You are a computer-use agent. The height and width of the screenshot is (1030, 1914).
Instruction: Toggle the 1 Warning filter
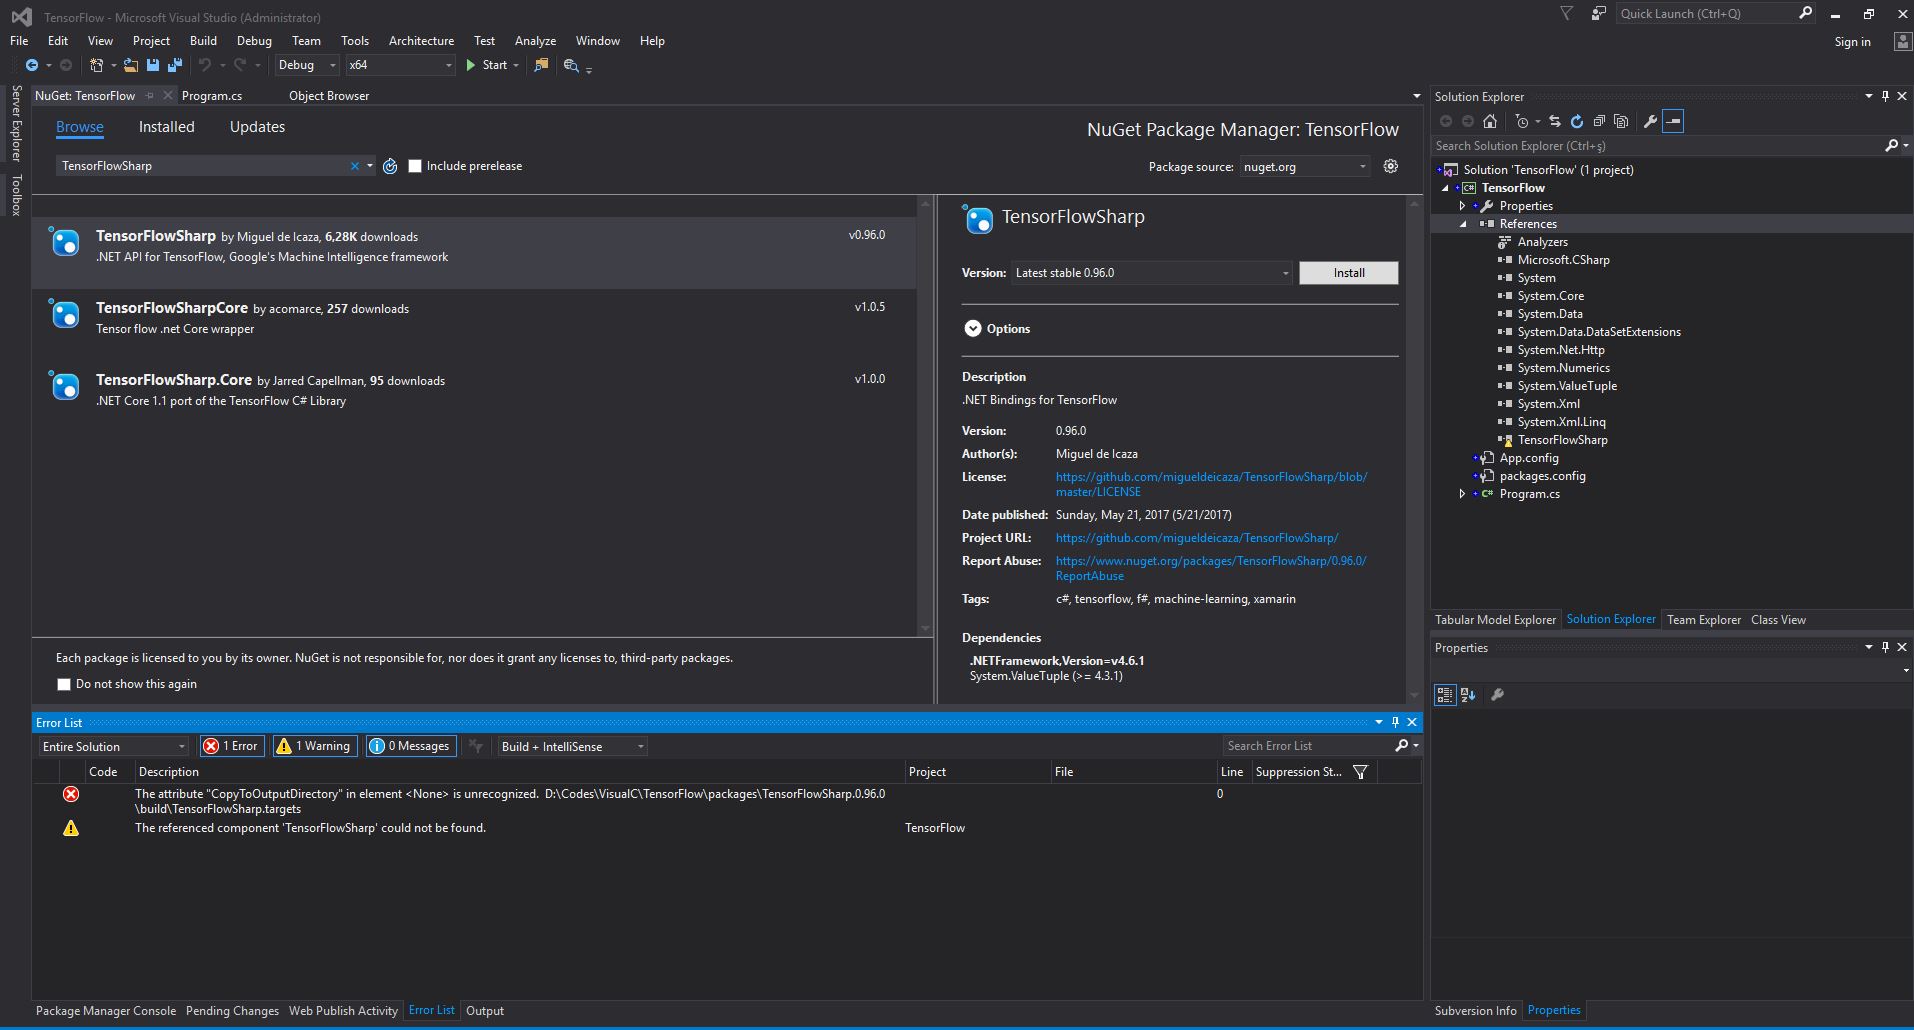pos(314,746)
